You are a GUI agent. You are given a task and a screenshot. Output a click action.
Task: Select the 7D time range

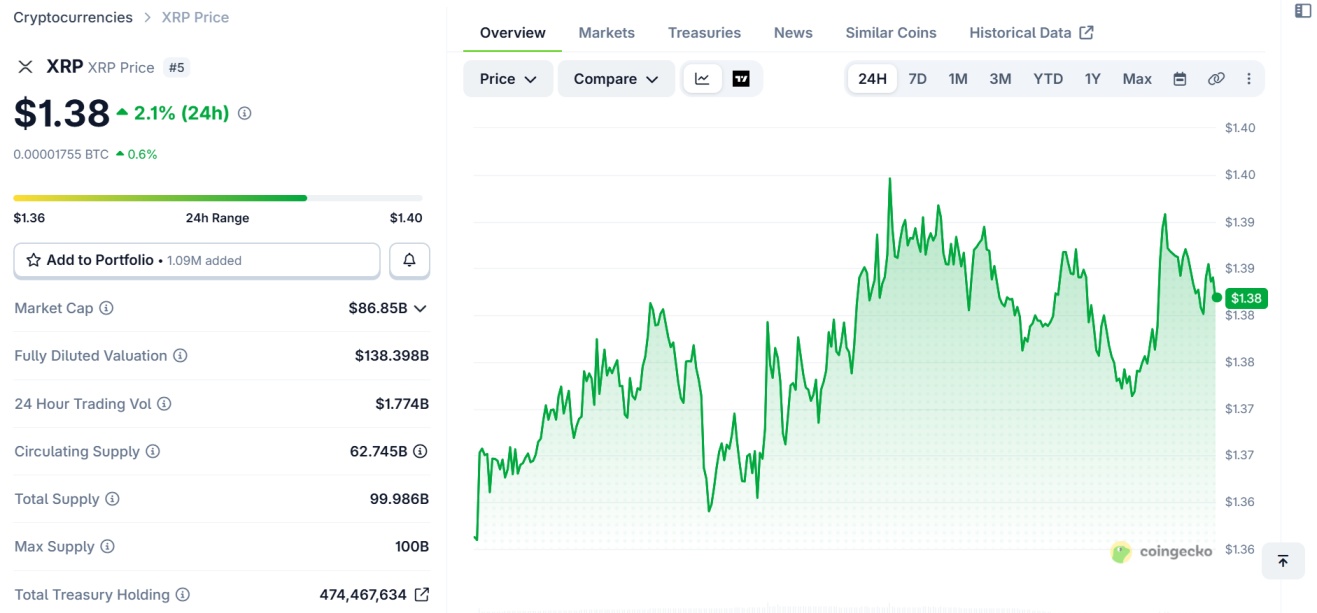click(x=917, y=79)
